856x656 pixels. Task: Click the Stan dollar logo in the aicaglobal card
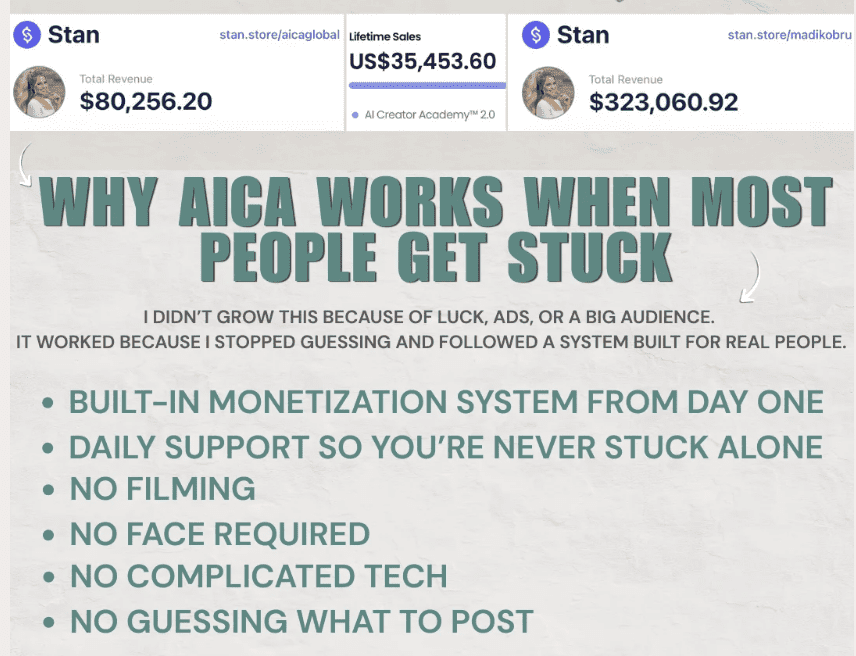pos(28,35)
